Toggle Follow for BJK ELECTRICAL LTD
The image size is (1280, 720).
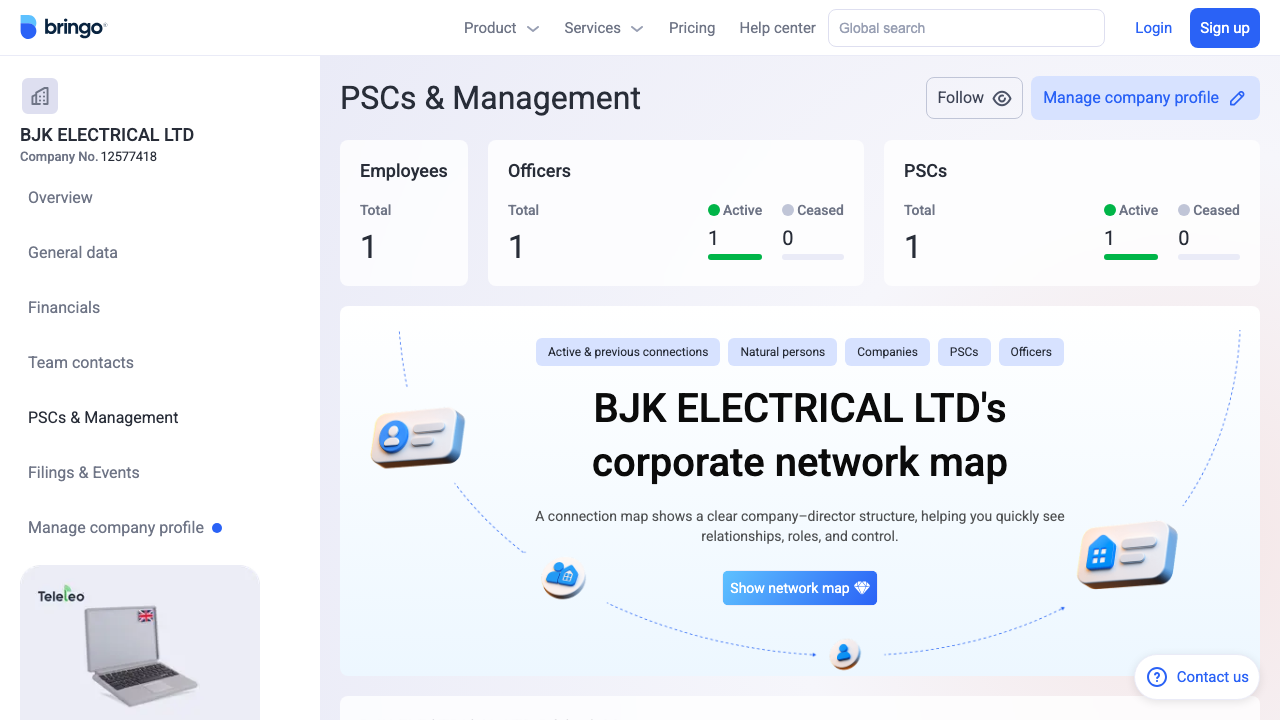[x=974, y=97]
